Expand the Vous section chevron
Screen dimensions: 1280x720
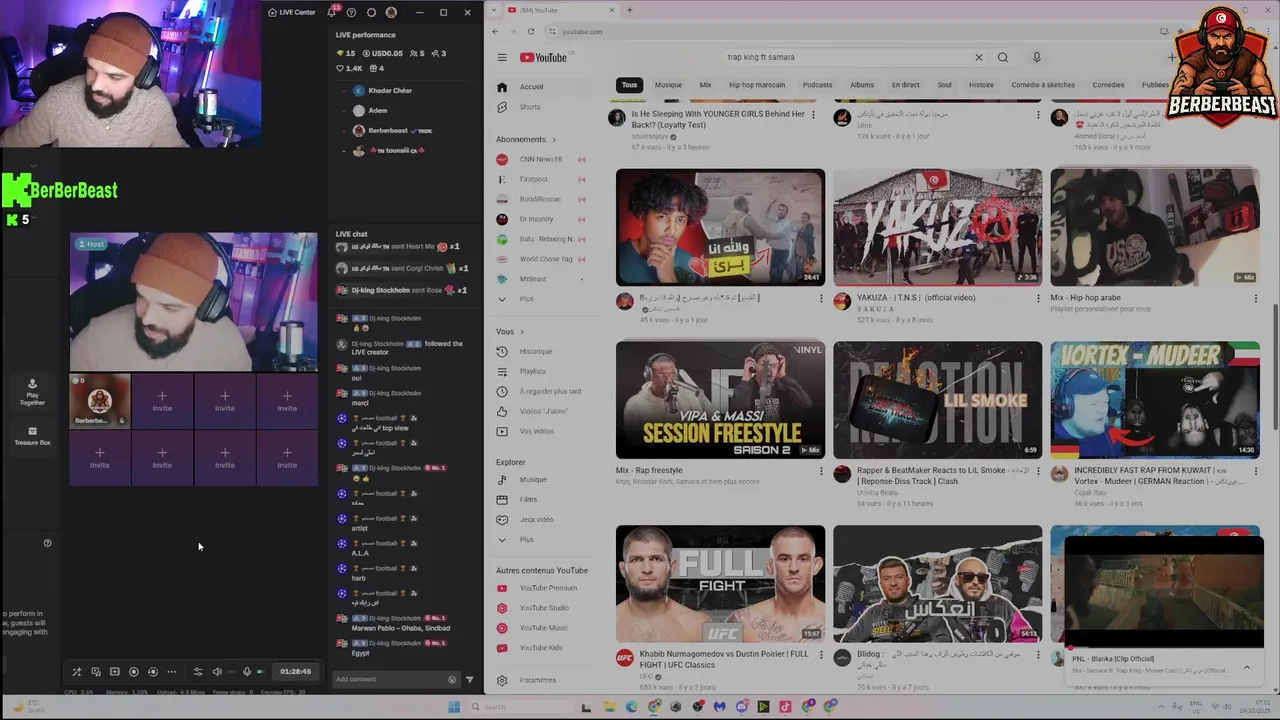(521, 332)
